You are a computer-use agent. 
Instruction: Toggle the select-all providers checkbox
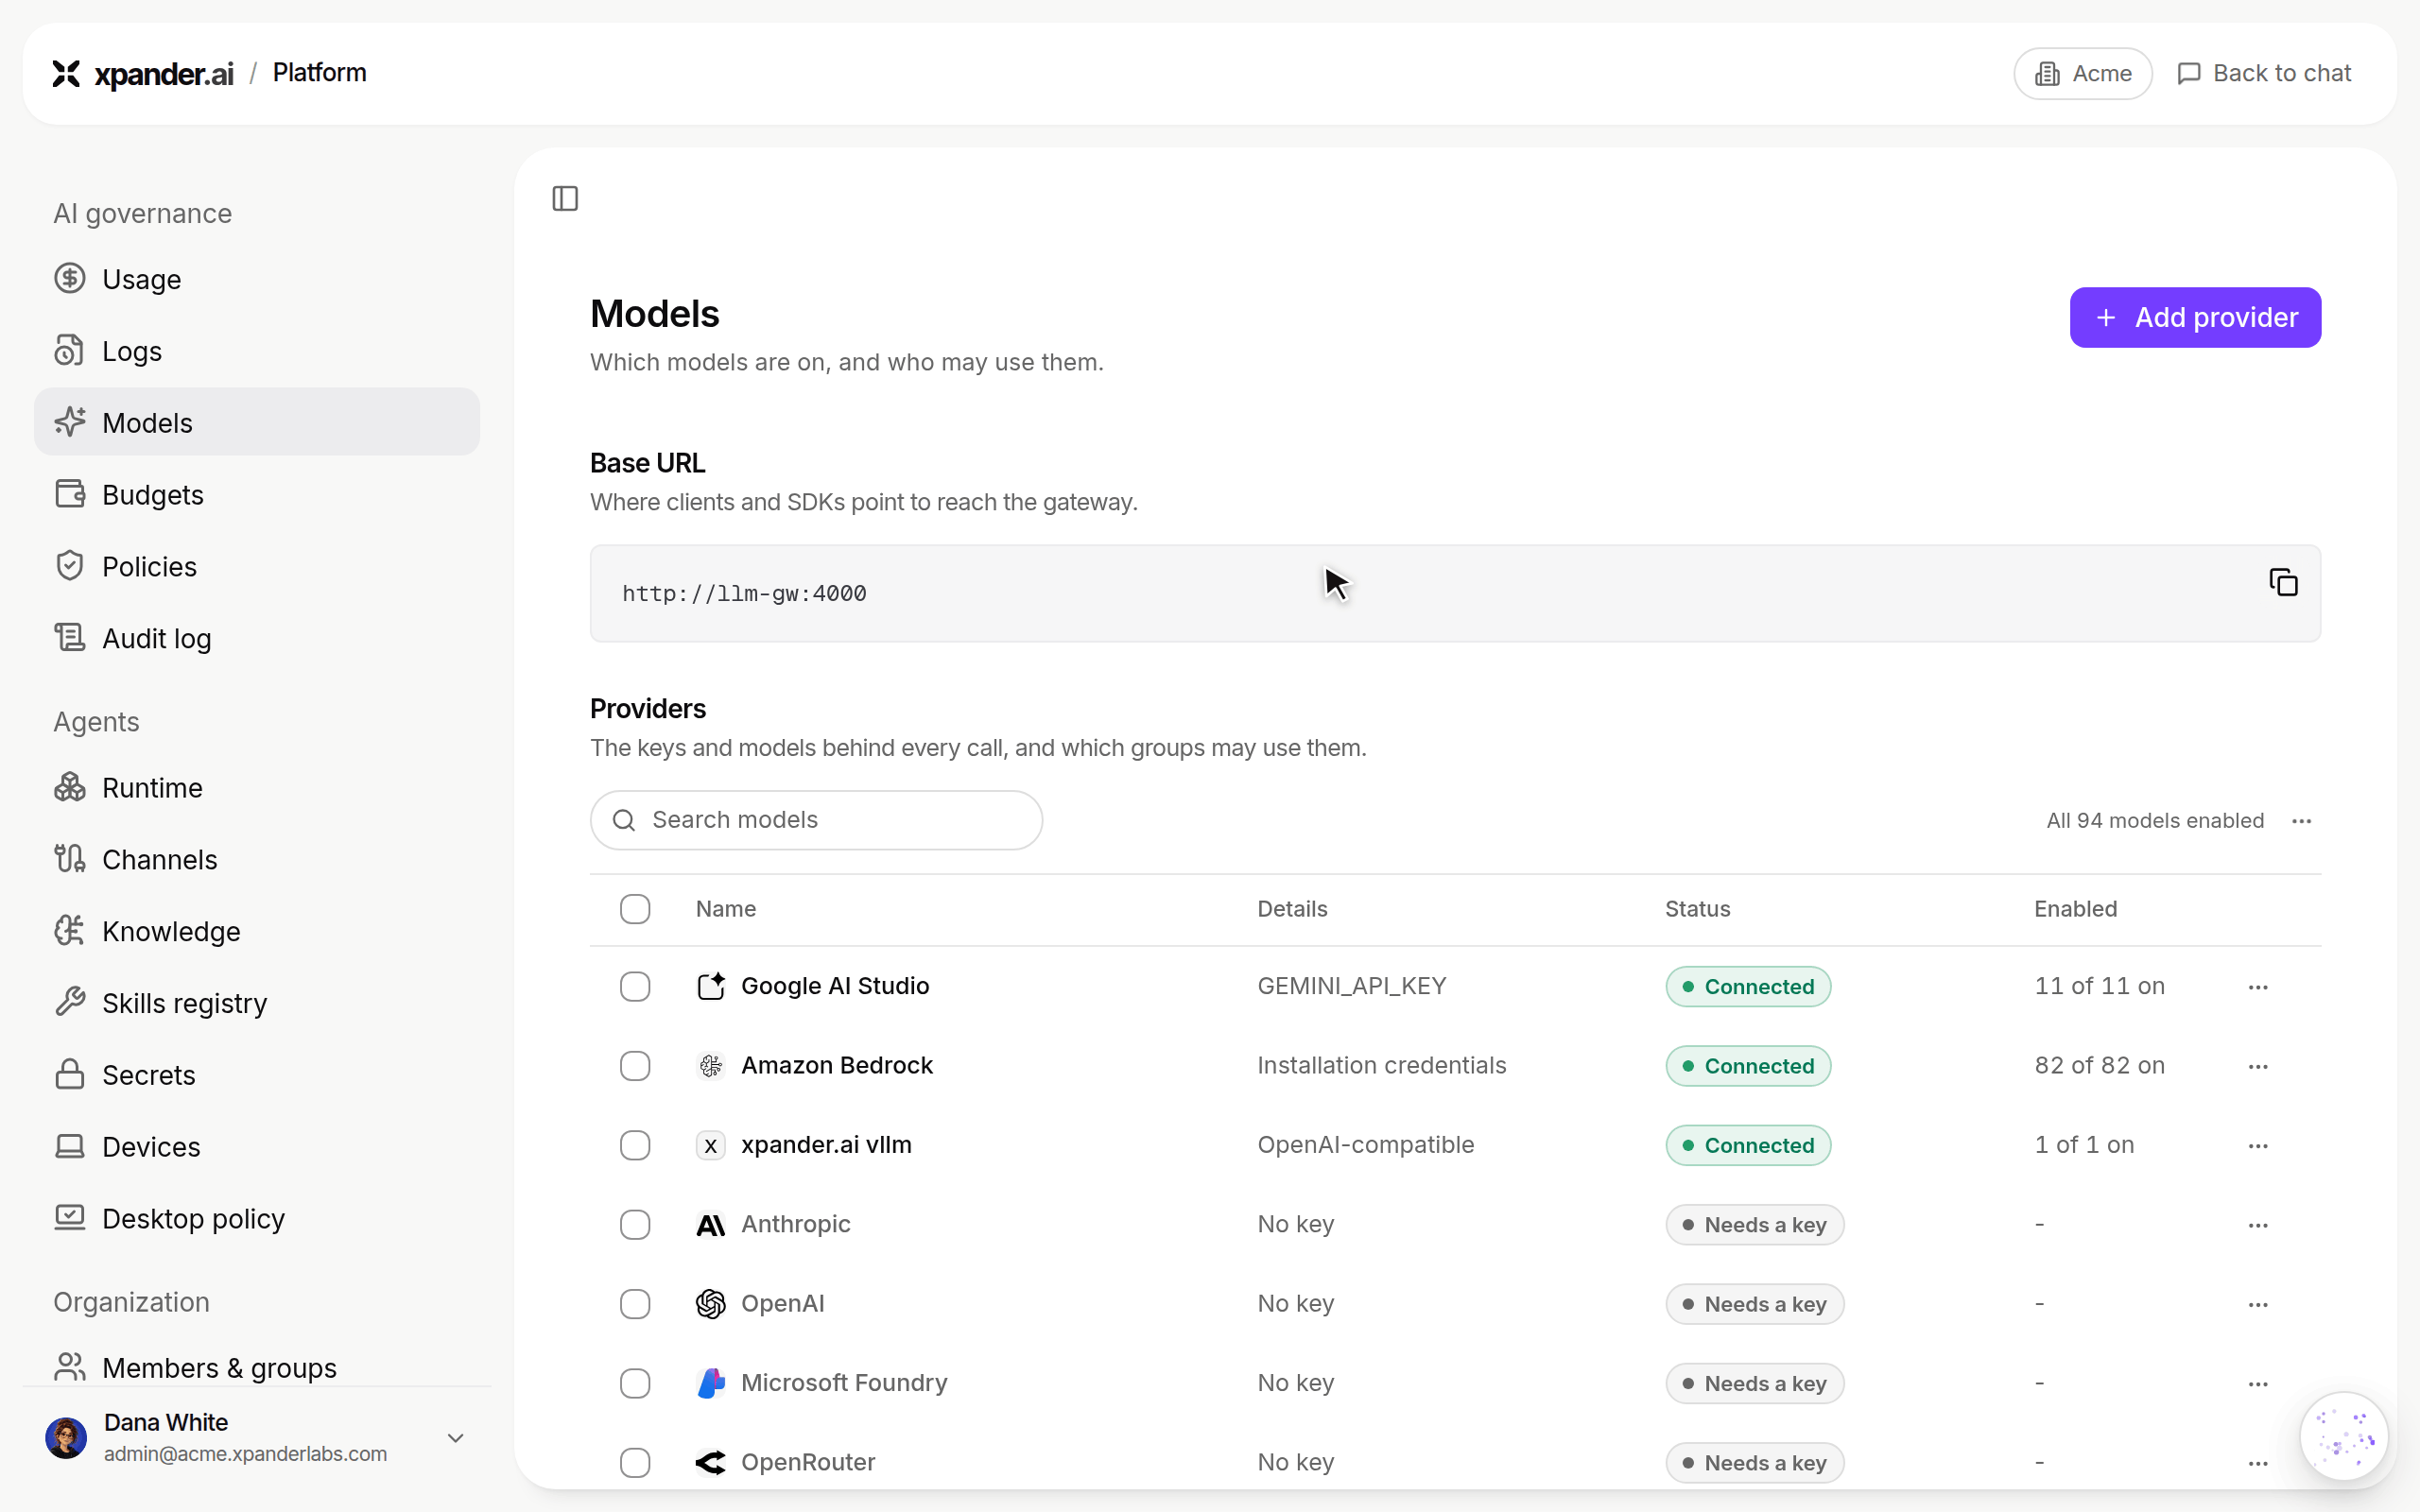[635, 909]
